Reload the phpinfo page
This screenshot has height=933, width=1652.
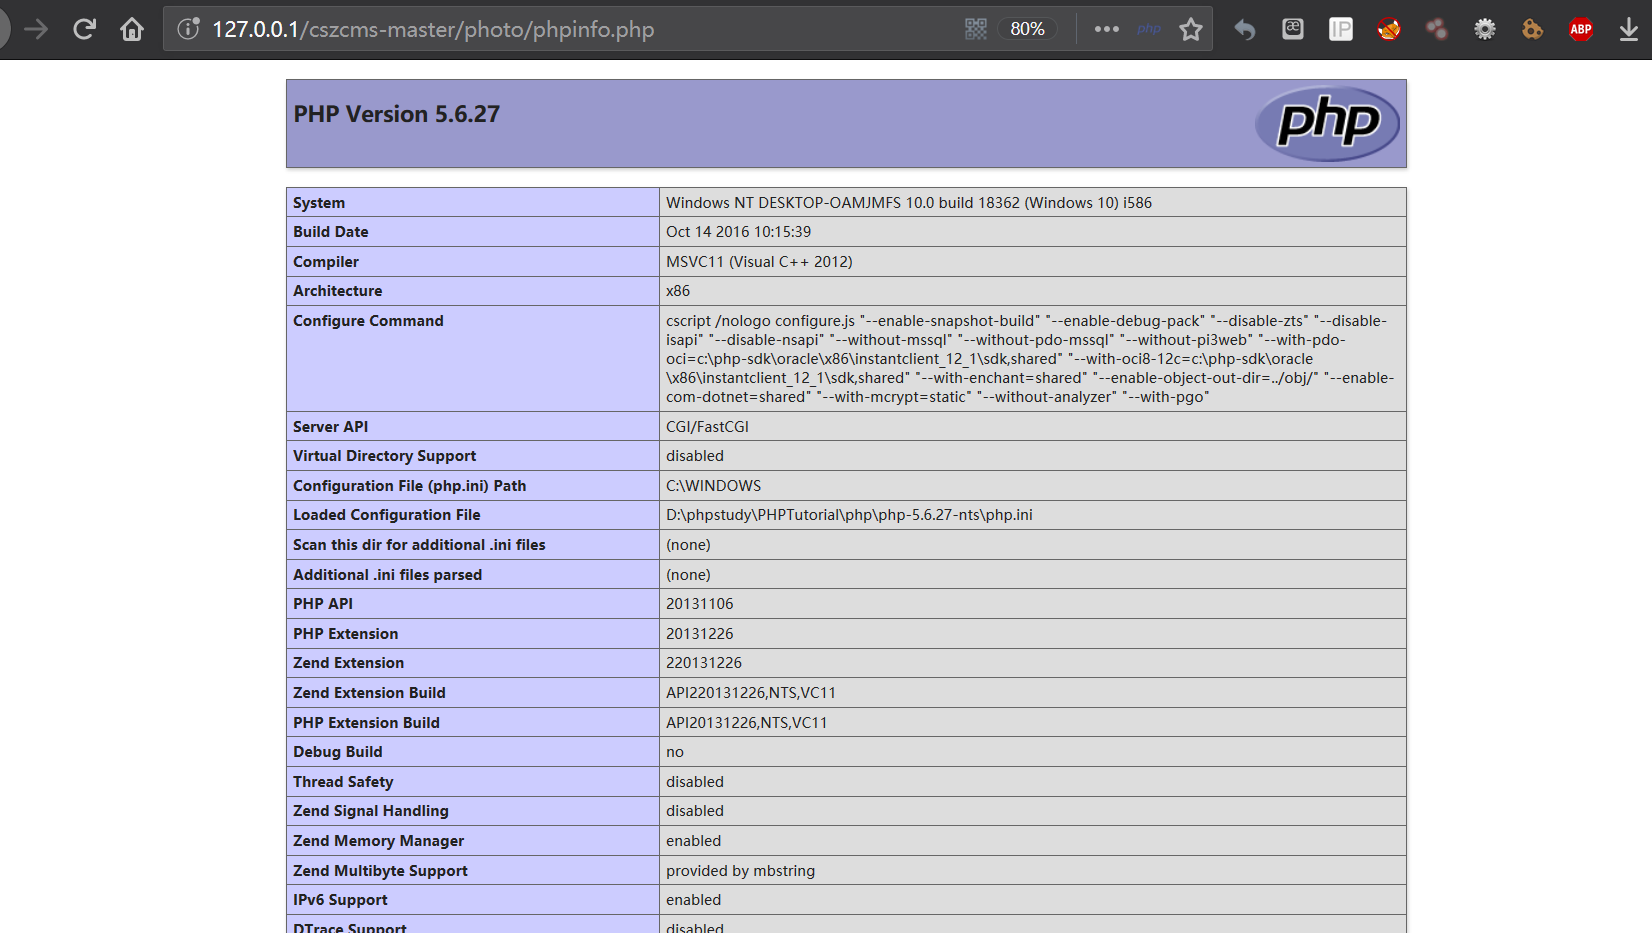pos(84,30)
